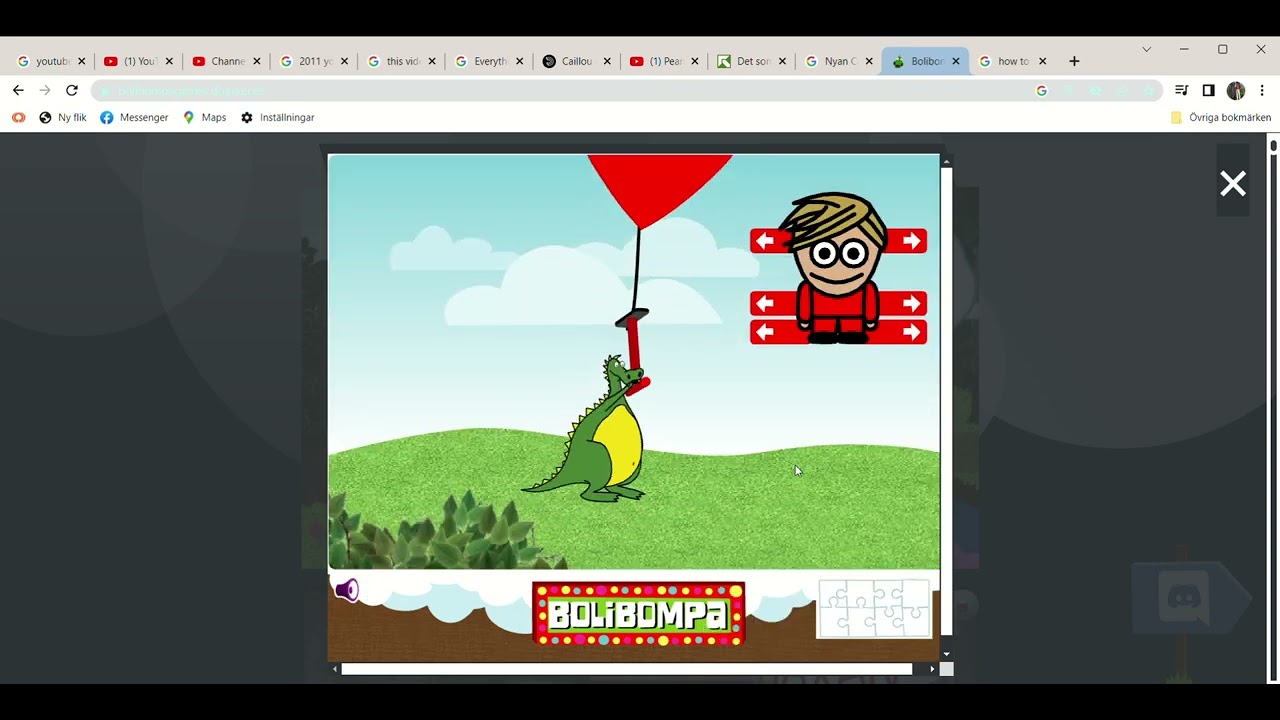Image resolution: width=1280 pixels, height=720 pixels.
Task: Click the game frame scroll up arrow
Action: point(947,161)
